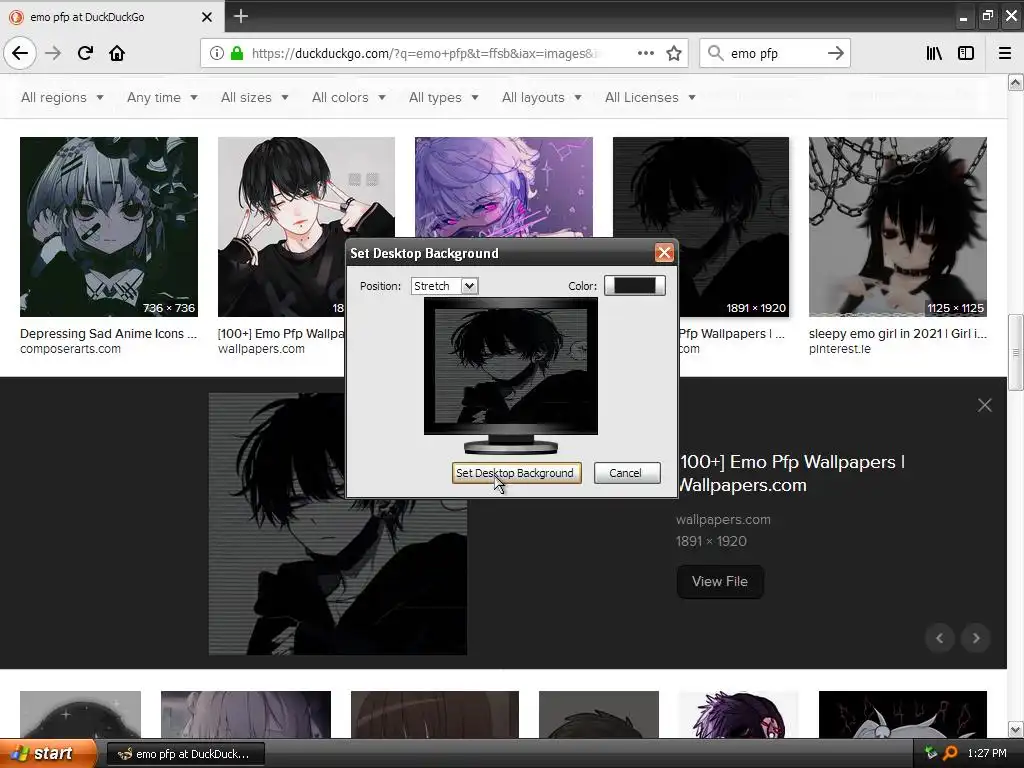Image resolution: width=1024 pixels, height=768 pixels.
Task: Open Emo Pfp Wallpapers title link in panel
Action: (x=792, y=473)
